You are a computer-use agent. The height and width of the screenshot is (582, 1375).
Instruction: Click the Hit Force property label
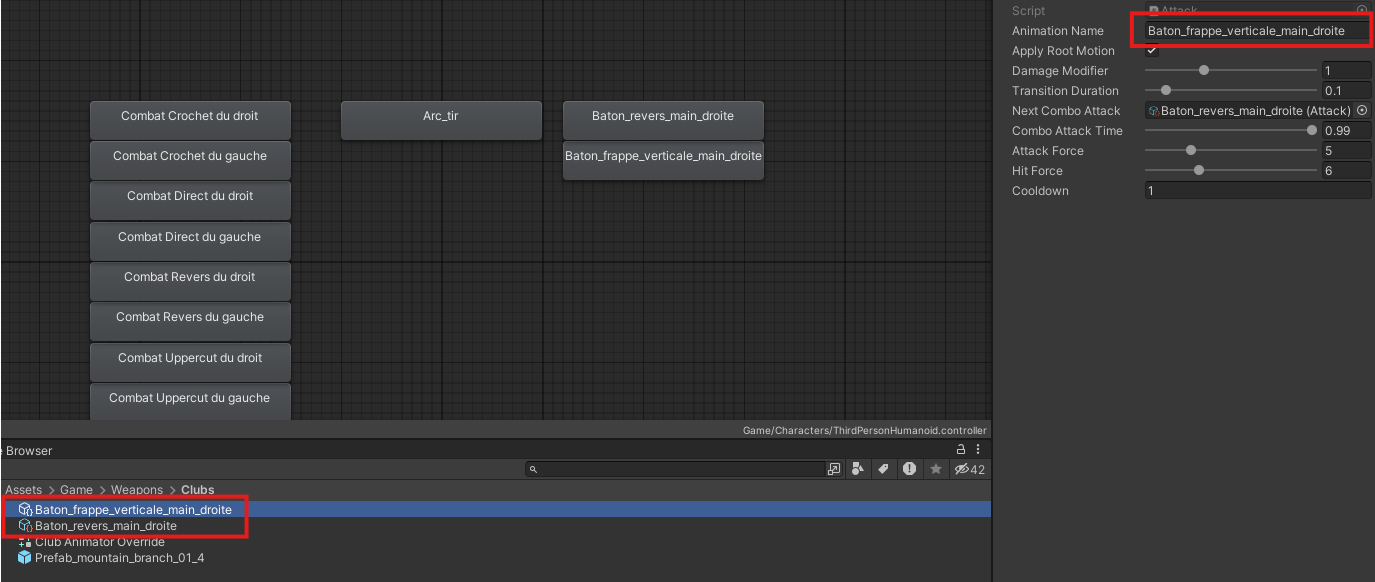point(1037,171)
